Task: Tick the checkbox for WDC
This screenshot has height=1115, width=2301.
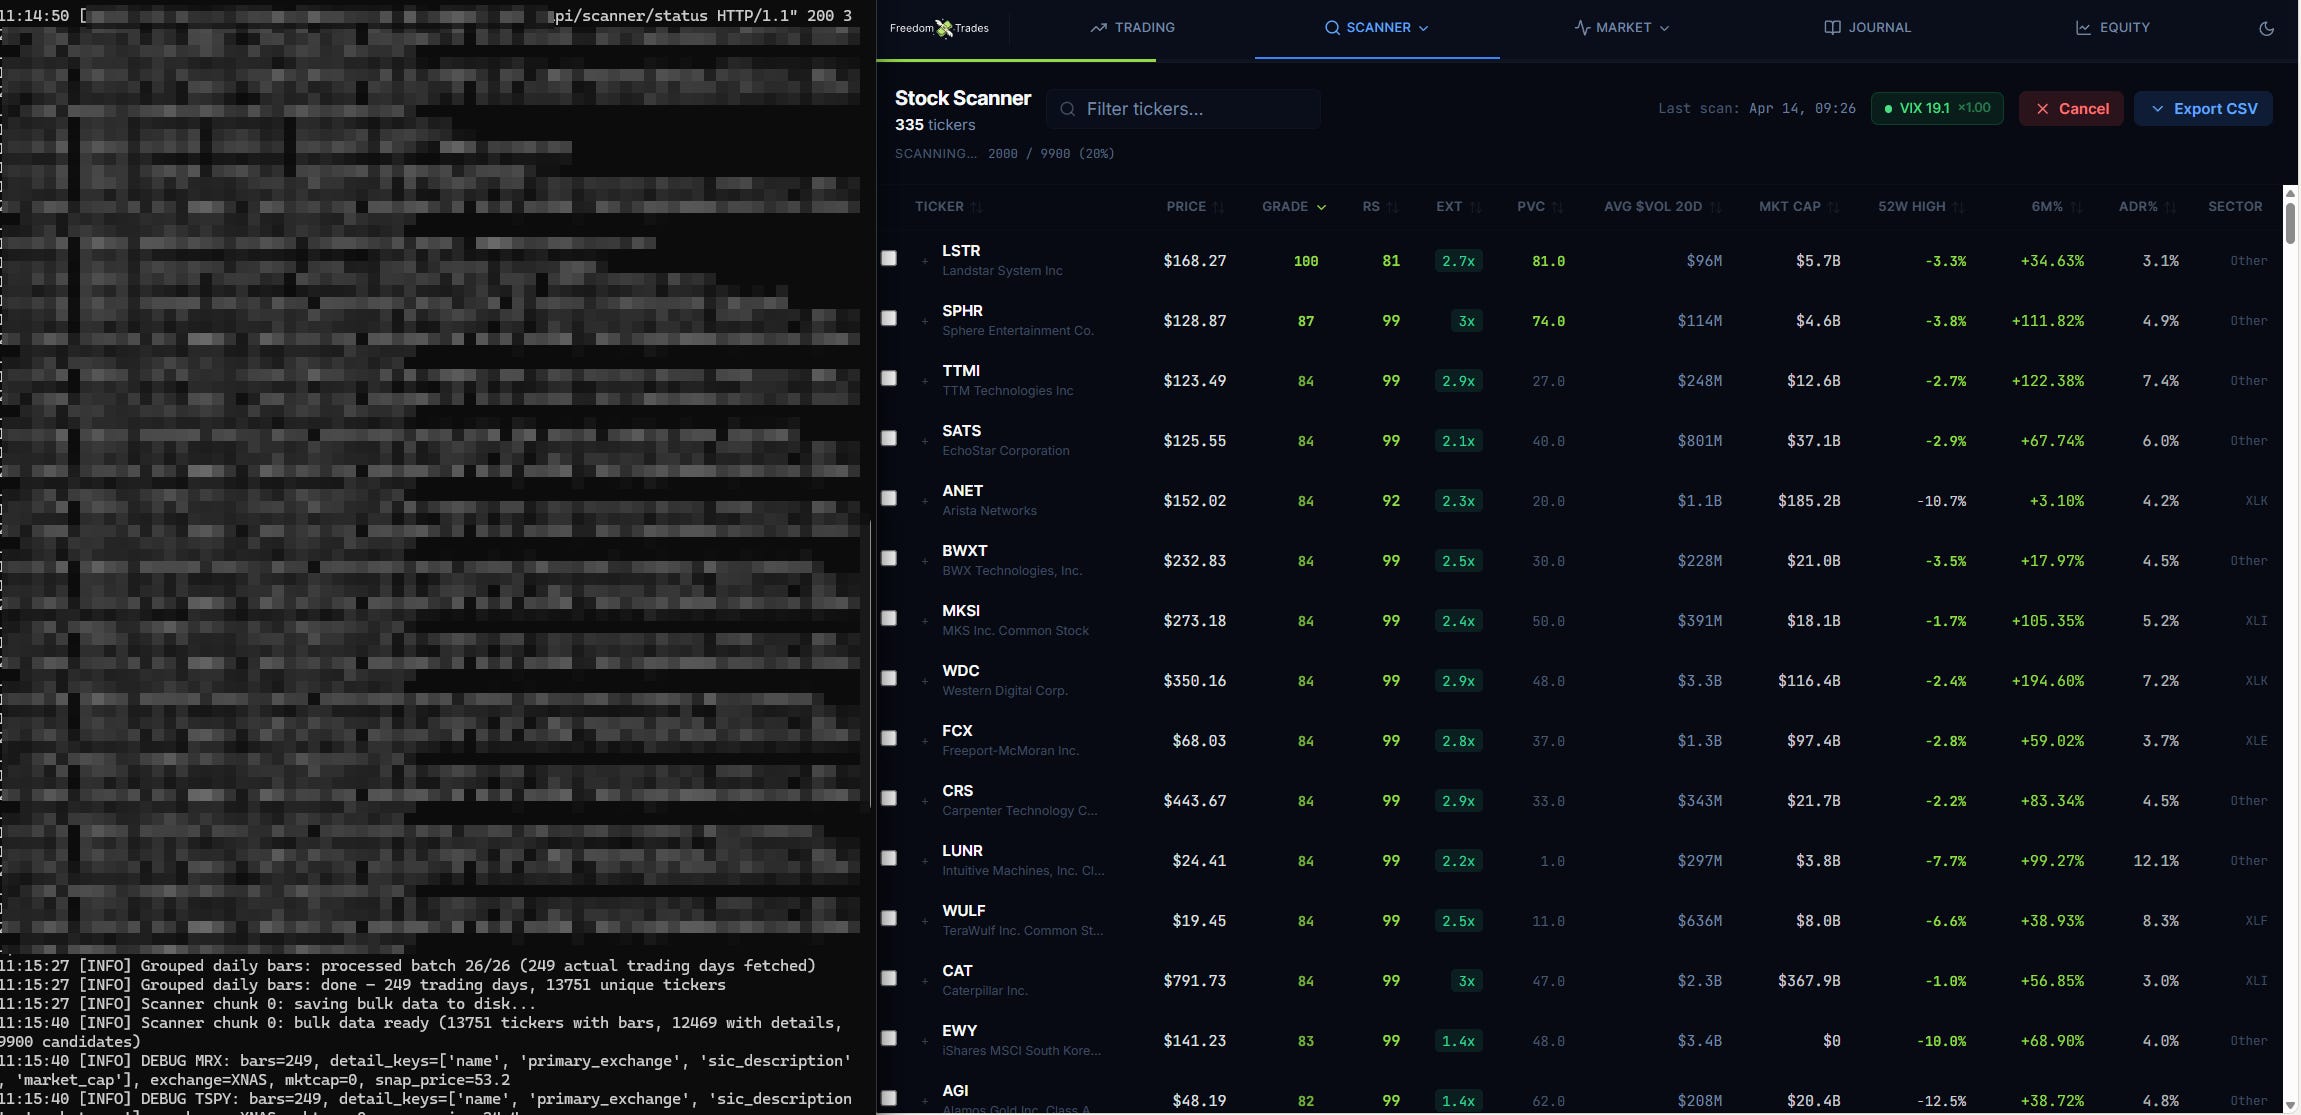Action: click(889, 678)
